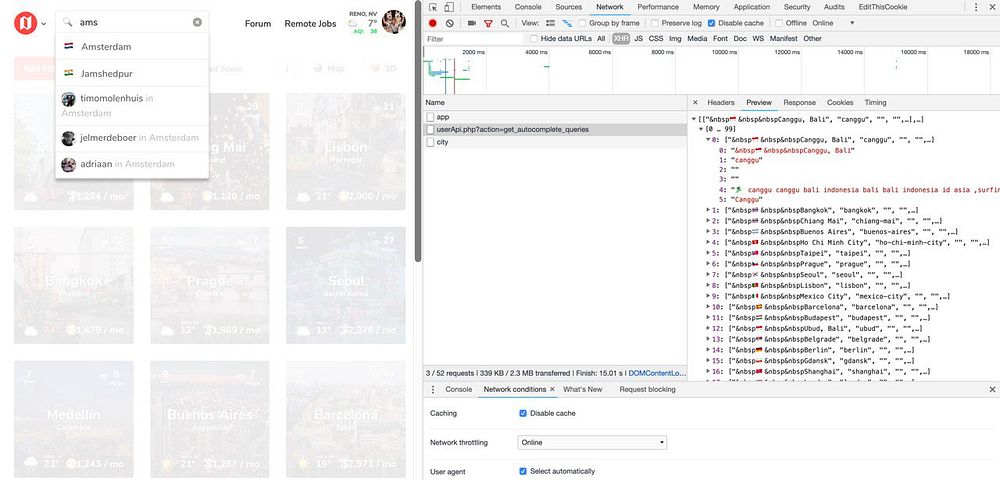This screenshot has width=1000, height=480.
Task: Focus the search input containing 'ams'
Action: click(x=133, y=22)
